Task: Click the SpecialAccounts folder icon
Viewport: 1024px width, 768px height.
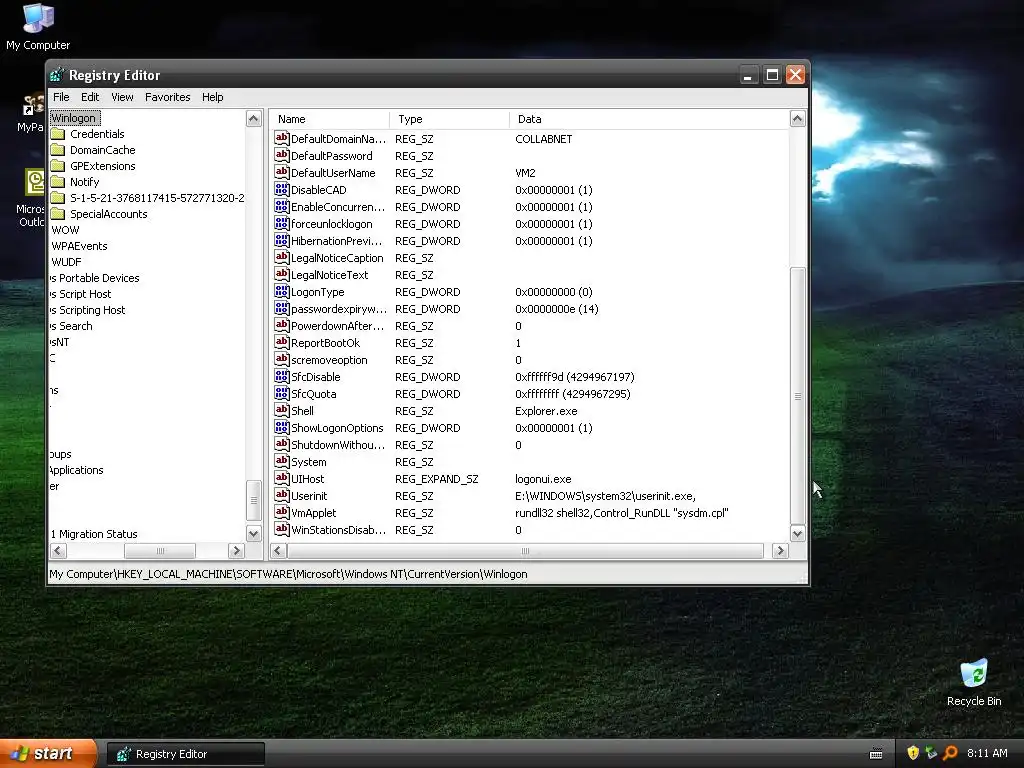Action: tap(58, 214)
